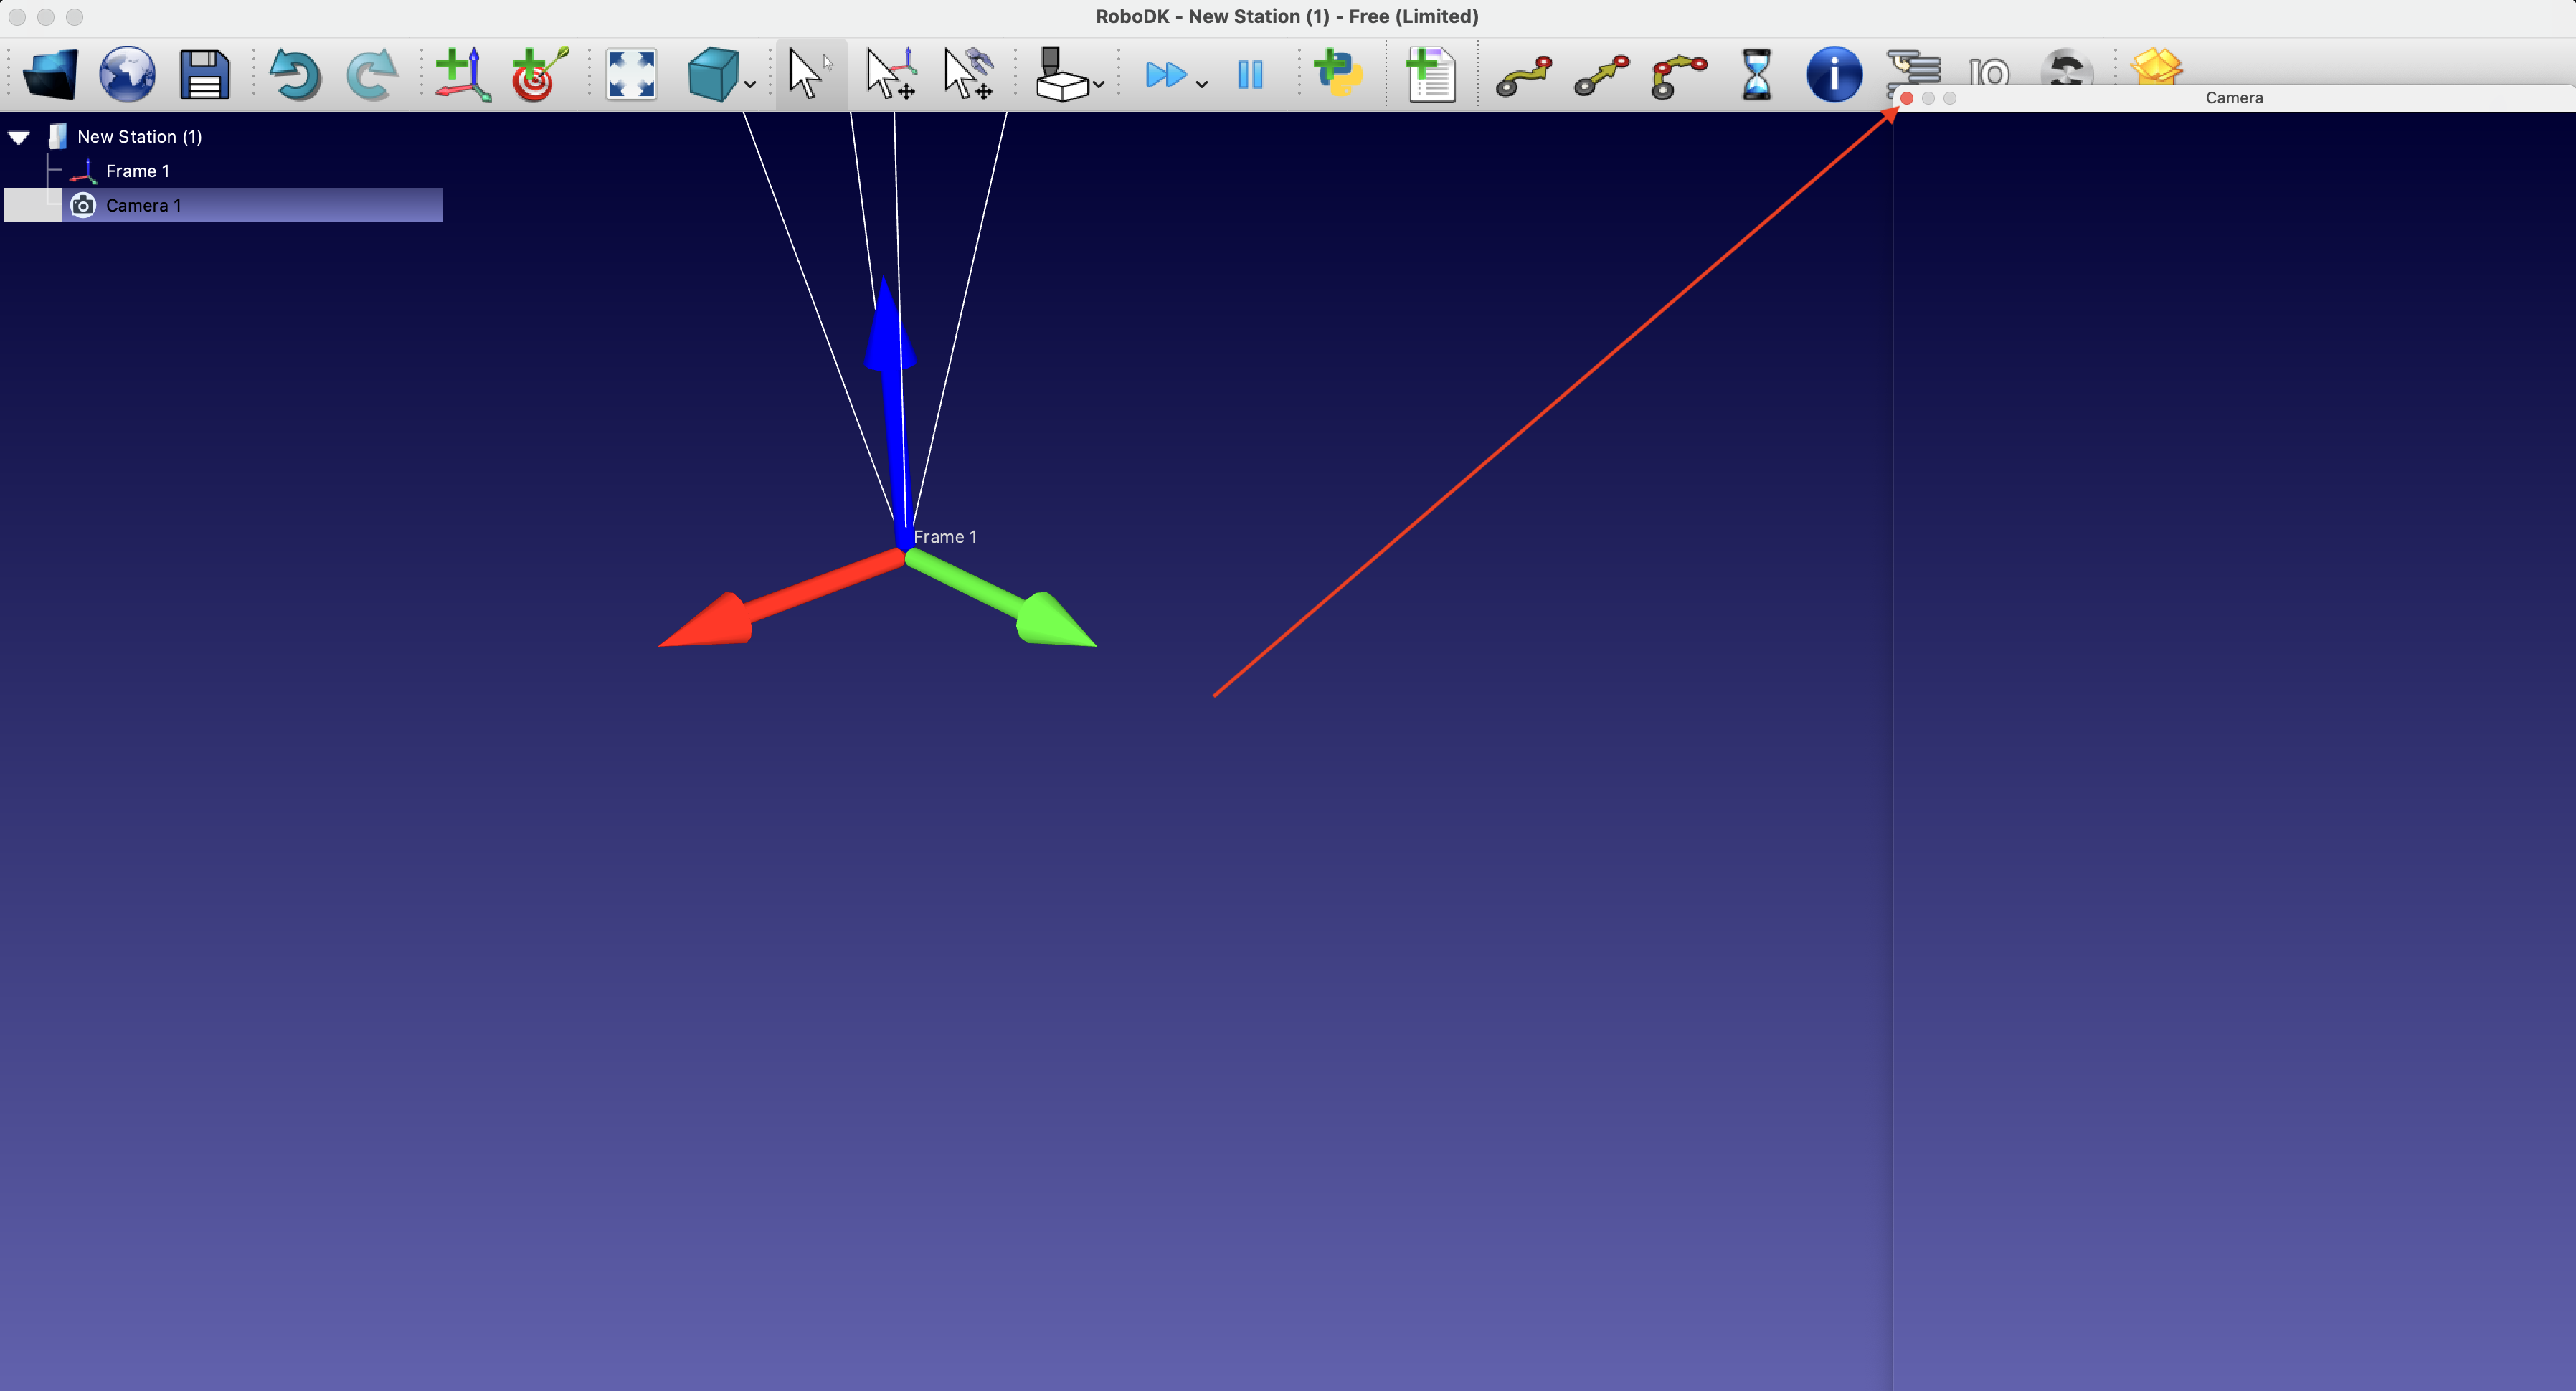
Task: Show message info instruction icon
Action: pyautogui.click(x=1834, y=74)
